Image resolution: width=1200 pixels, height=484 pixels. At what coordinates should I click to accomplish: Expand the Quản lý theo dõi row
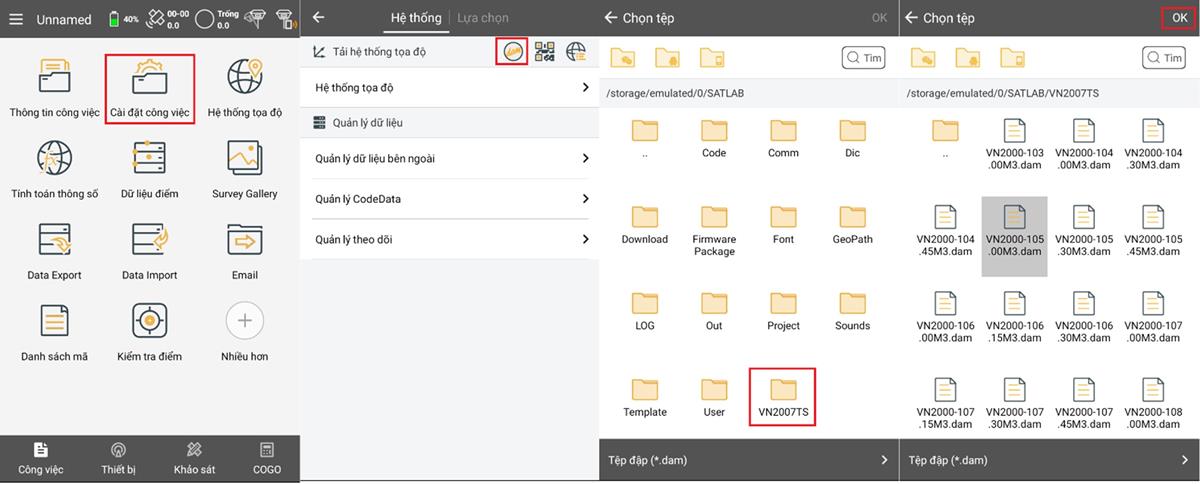[x=450, y=240]
